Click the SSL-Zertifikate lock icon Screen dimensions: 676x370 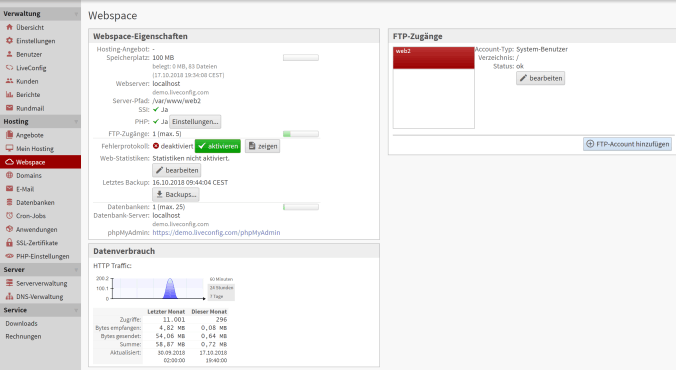[x=9, y=243]
